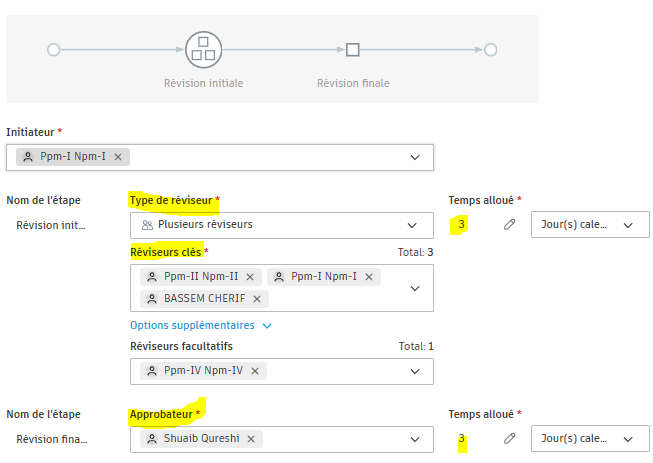The image size is (653, 463).
Task: Click the Ppm-II Npm-II reviewer chip
Action: [201, 276]
